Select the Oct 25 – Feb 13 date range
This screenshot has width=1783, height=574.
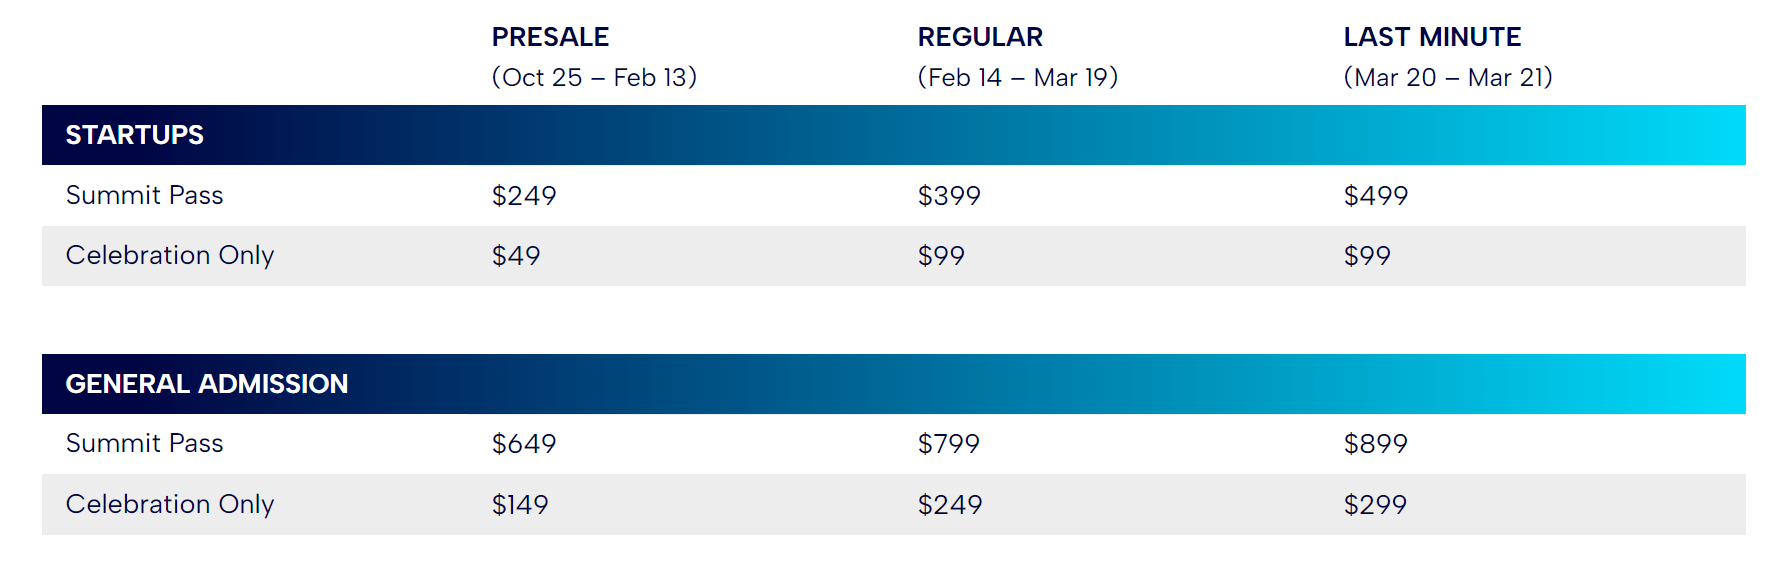click(594, 77)
